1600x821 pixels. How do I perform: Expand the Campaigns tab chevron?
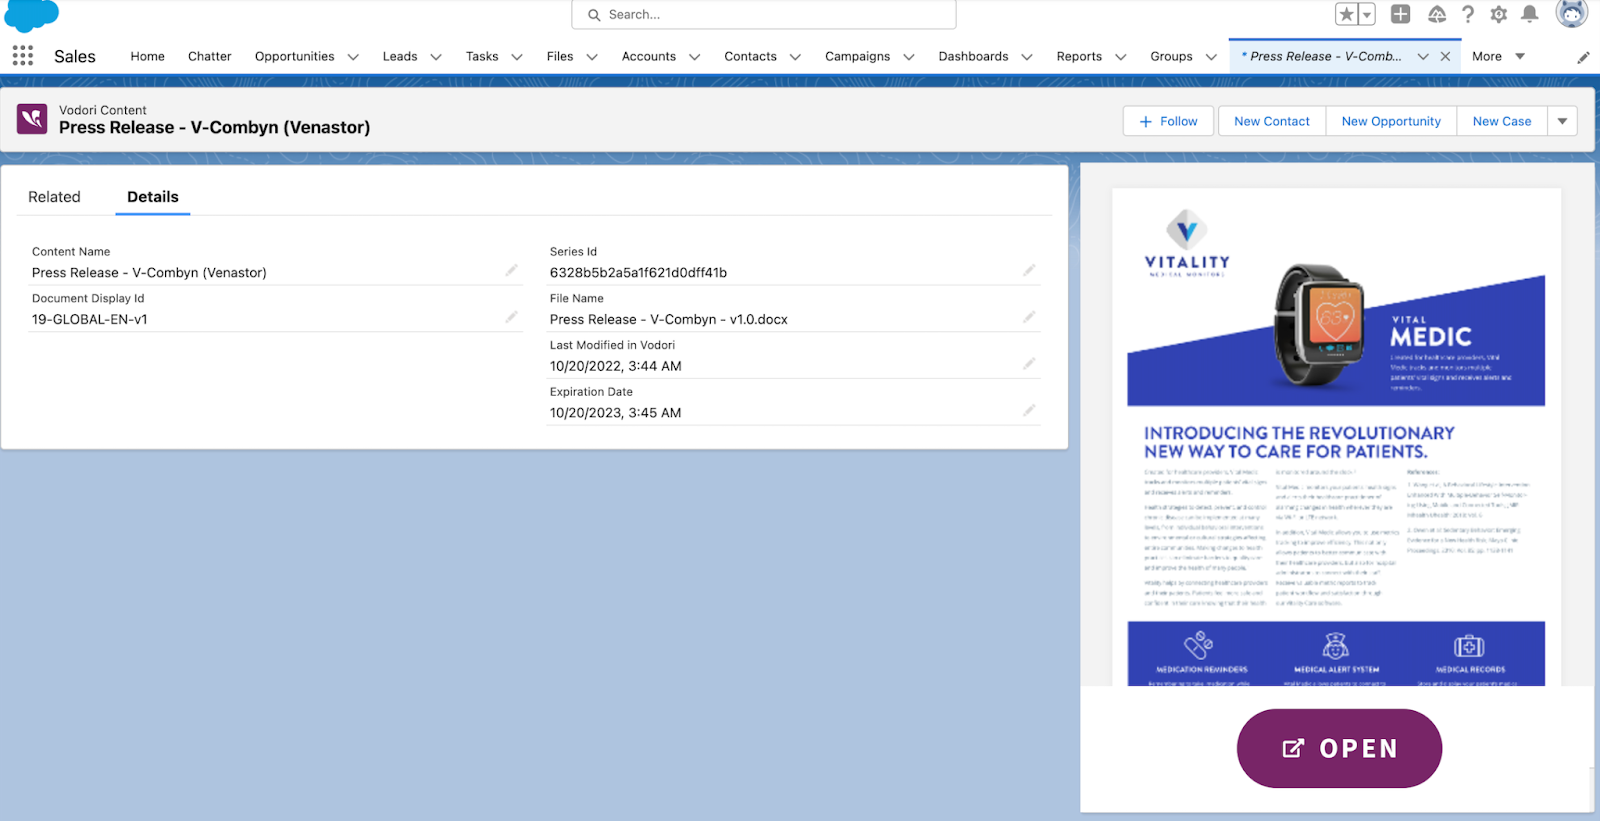[909, 57]
